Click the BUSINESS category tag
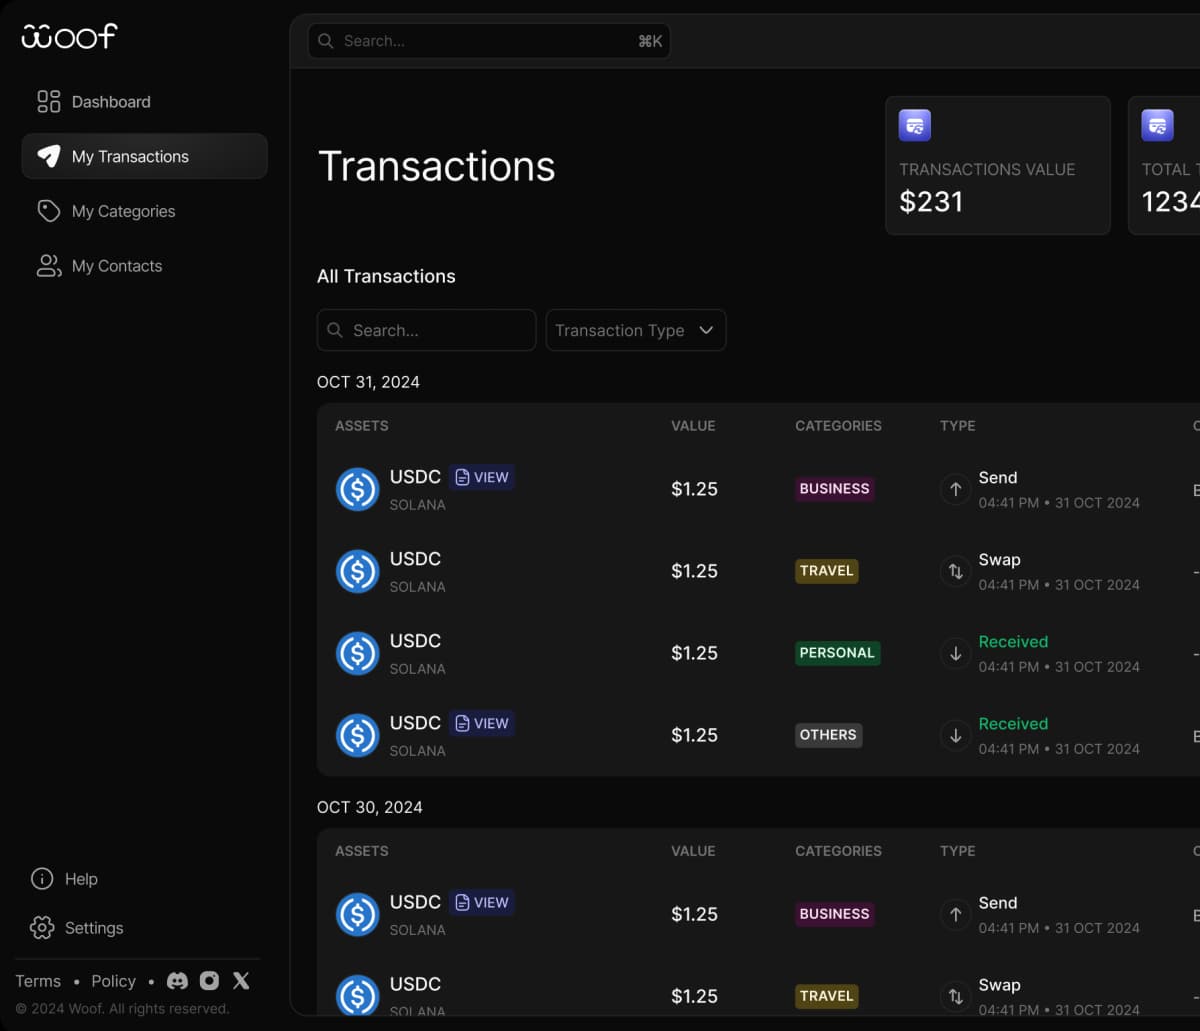Viewport: 1200px width, 1031px height. click(x=834, y=489)
